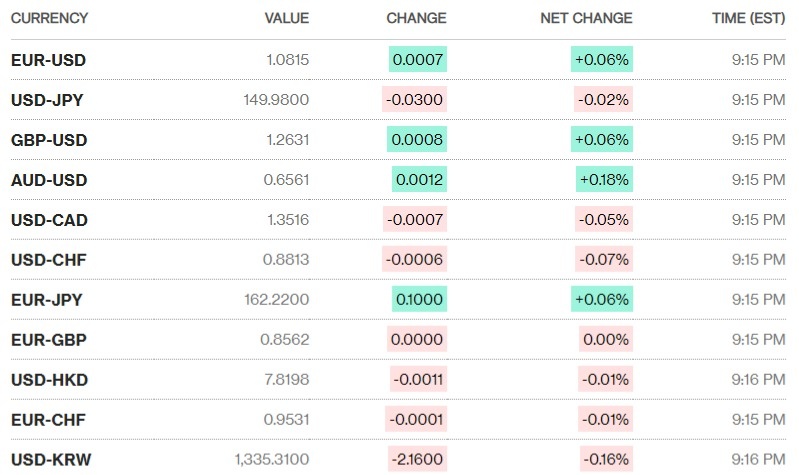The image size is (799, 475).
Task: Click the EUR-USD value 1.0815
Action: [x=288, y=60]
